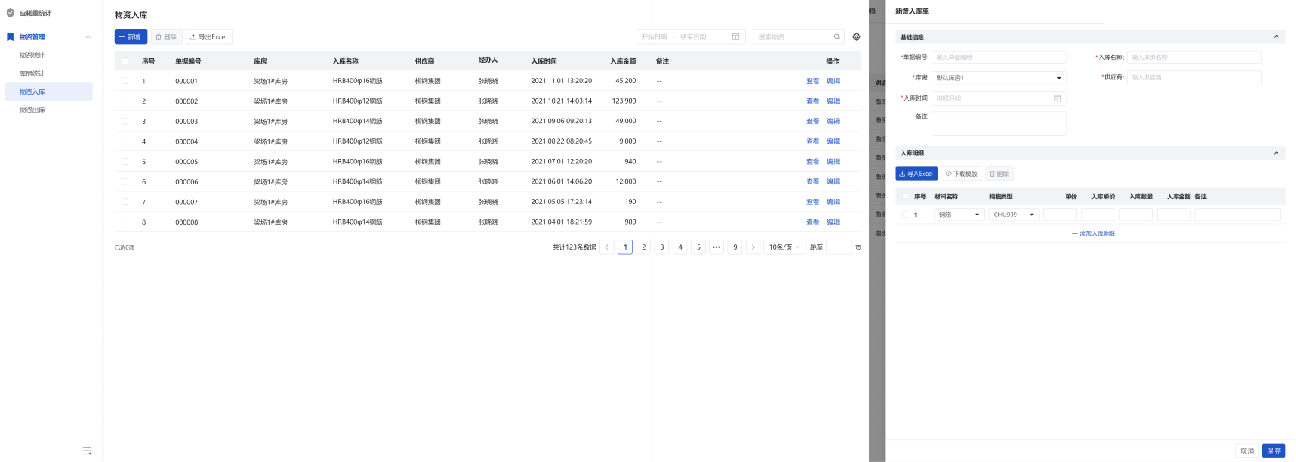This screenshot has height=462, width=1296.
Task: Click the 供应商 input in drawer
Action: 1194,77
